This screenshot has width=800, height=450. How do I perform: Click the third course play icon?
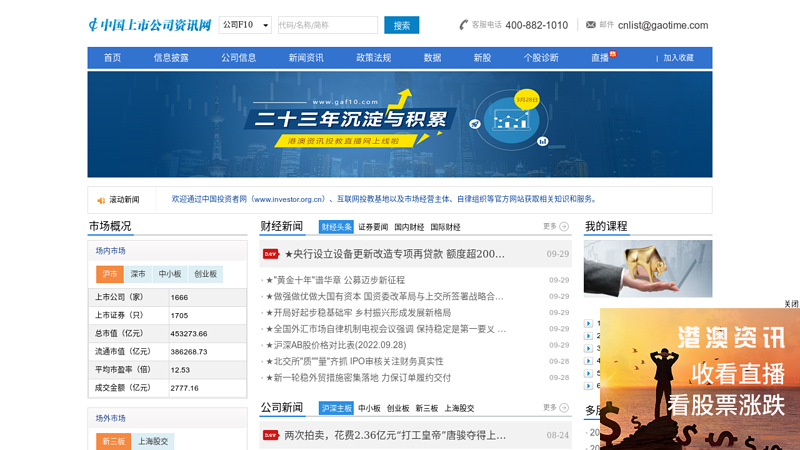click(588, 348)
